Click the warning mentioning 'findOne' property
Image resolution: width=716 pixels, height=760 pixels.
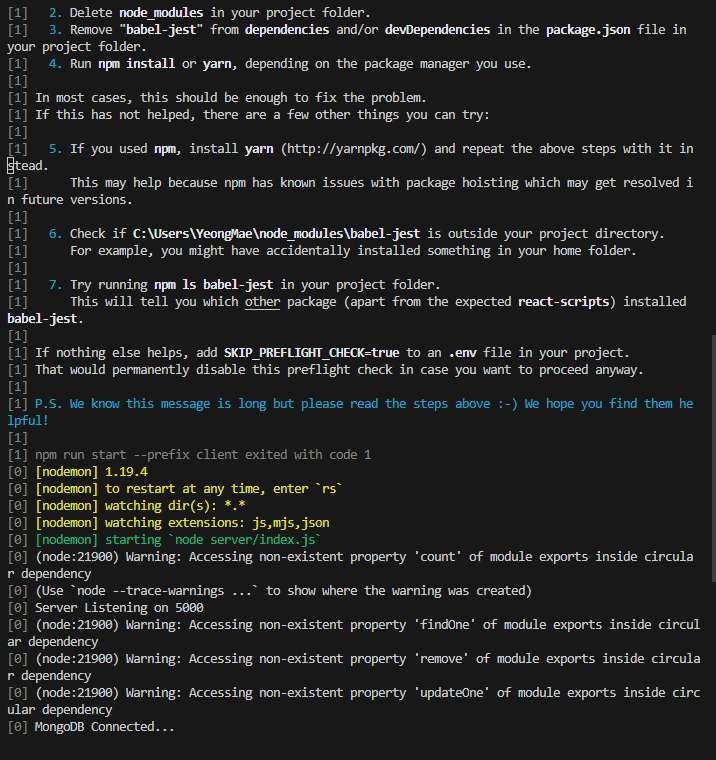click(x=354, y=633)
